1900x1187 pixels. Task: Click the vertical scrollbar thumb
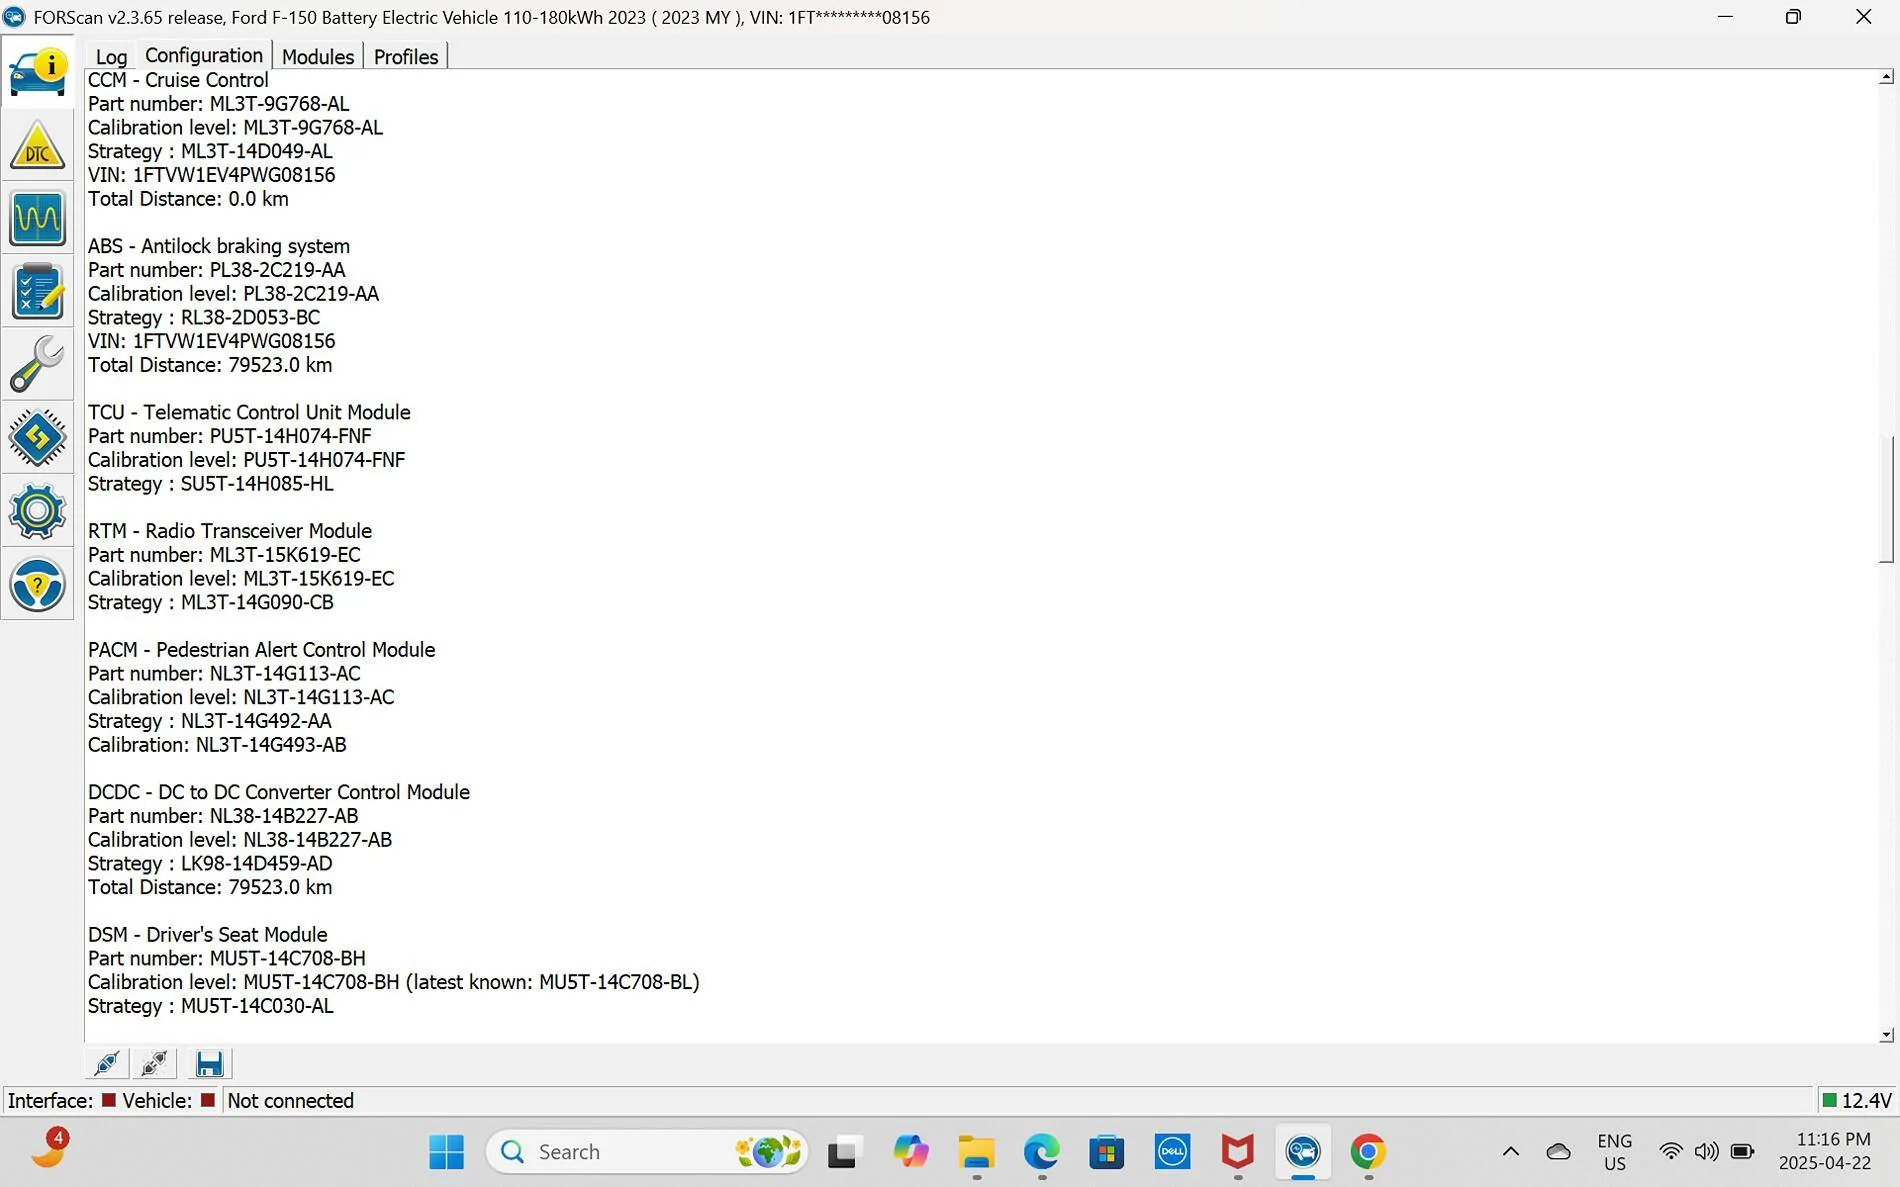(1886, 499)
